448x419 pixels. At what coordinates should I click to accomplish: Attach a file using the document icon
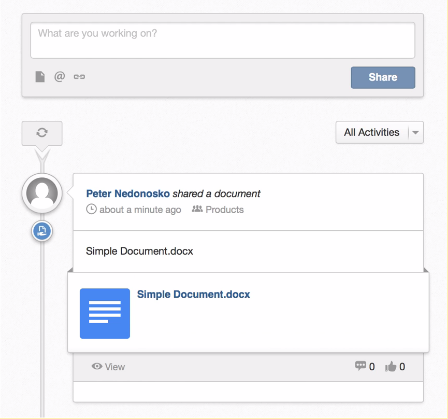(x=40, y=77)
